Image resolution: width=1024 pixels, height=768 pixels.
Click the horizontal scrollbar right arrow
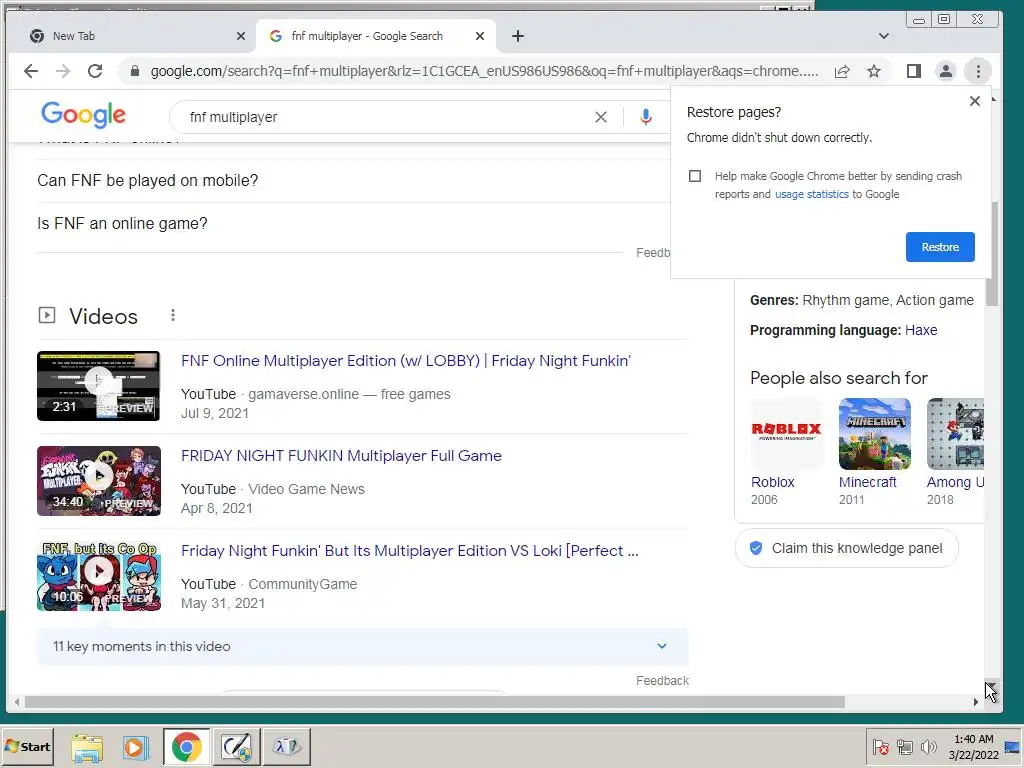(976, 702)
